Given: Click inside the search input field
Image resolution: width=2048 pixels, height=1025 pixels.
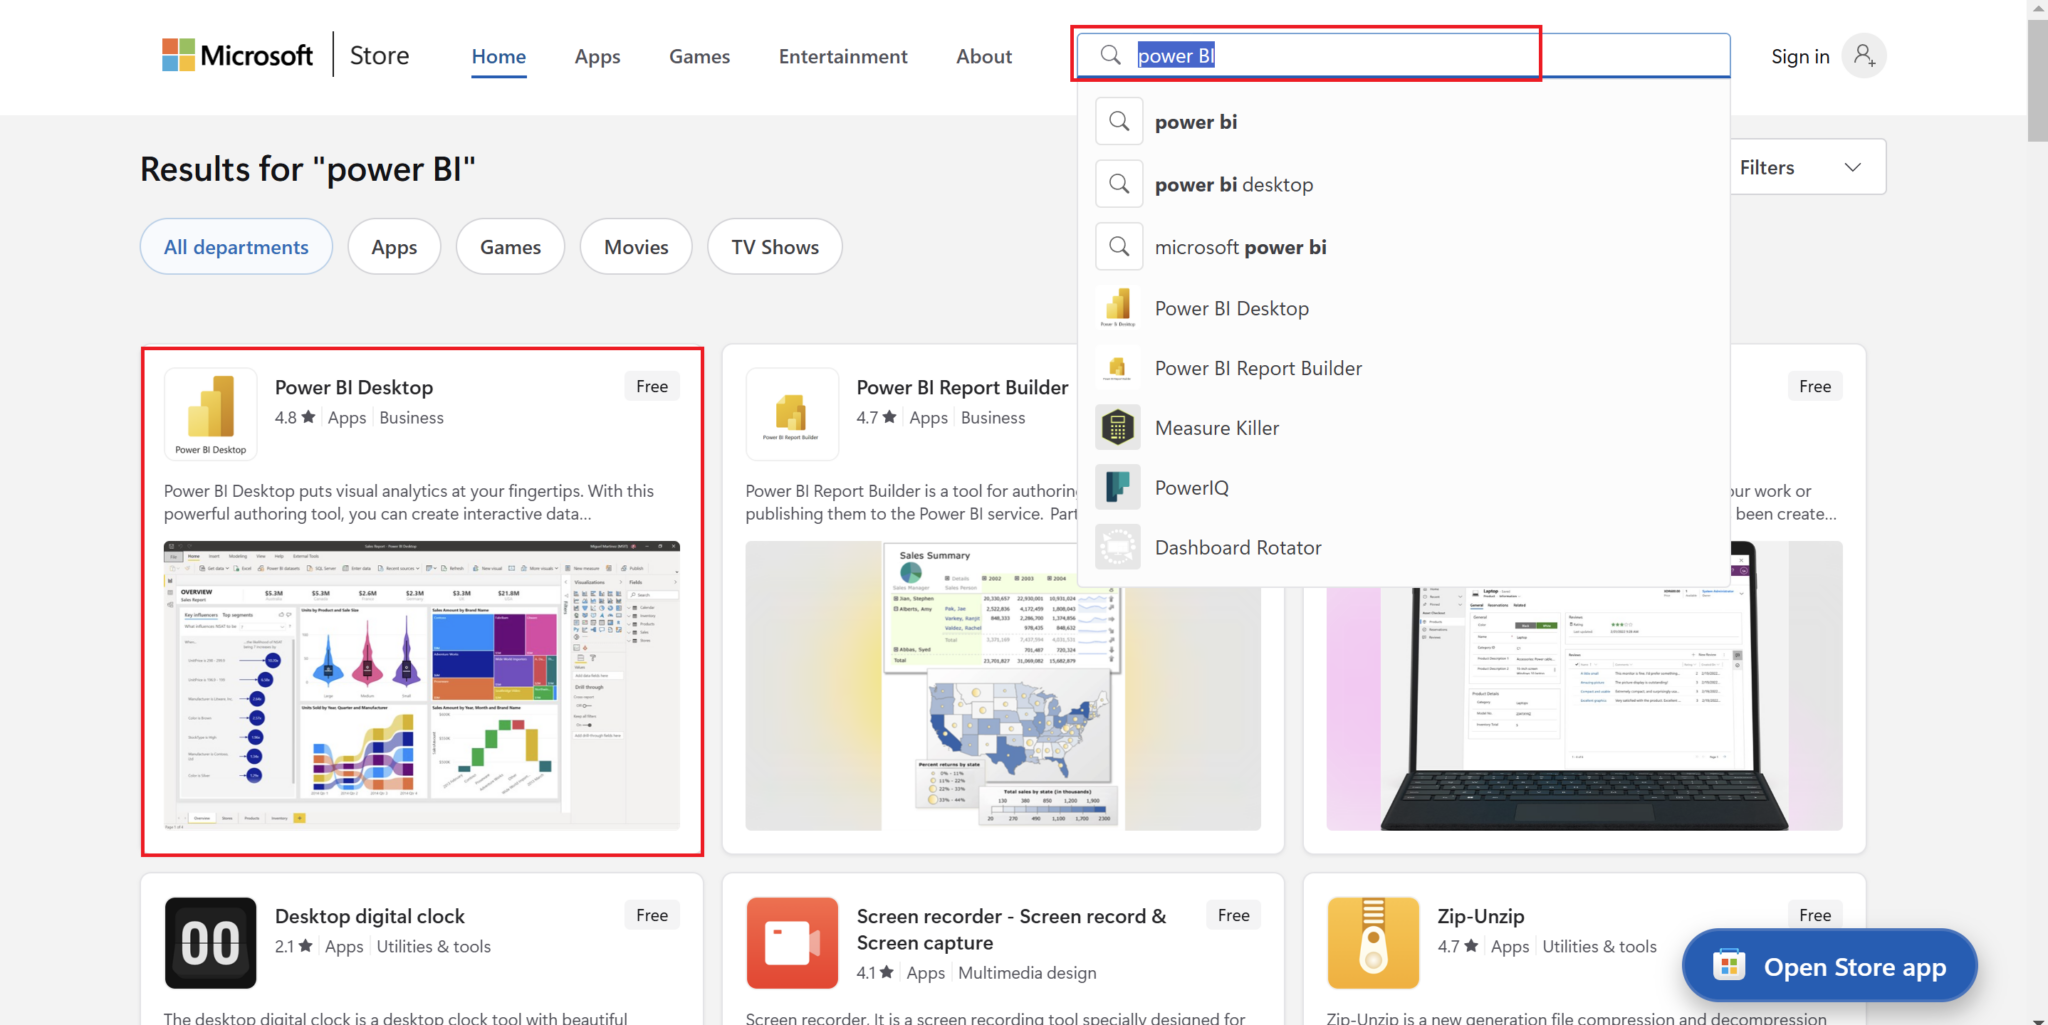Looking at the screenshot, I should coord(1330,55).
